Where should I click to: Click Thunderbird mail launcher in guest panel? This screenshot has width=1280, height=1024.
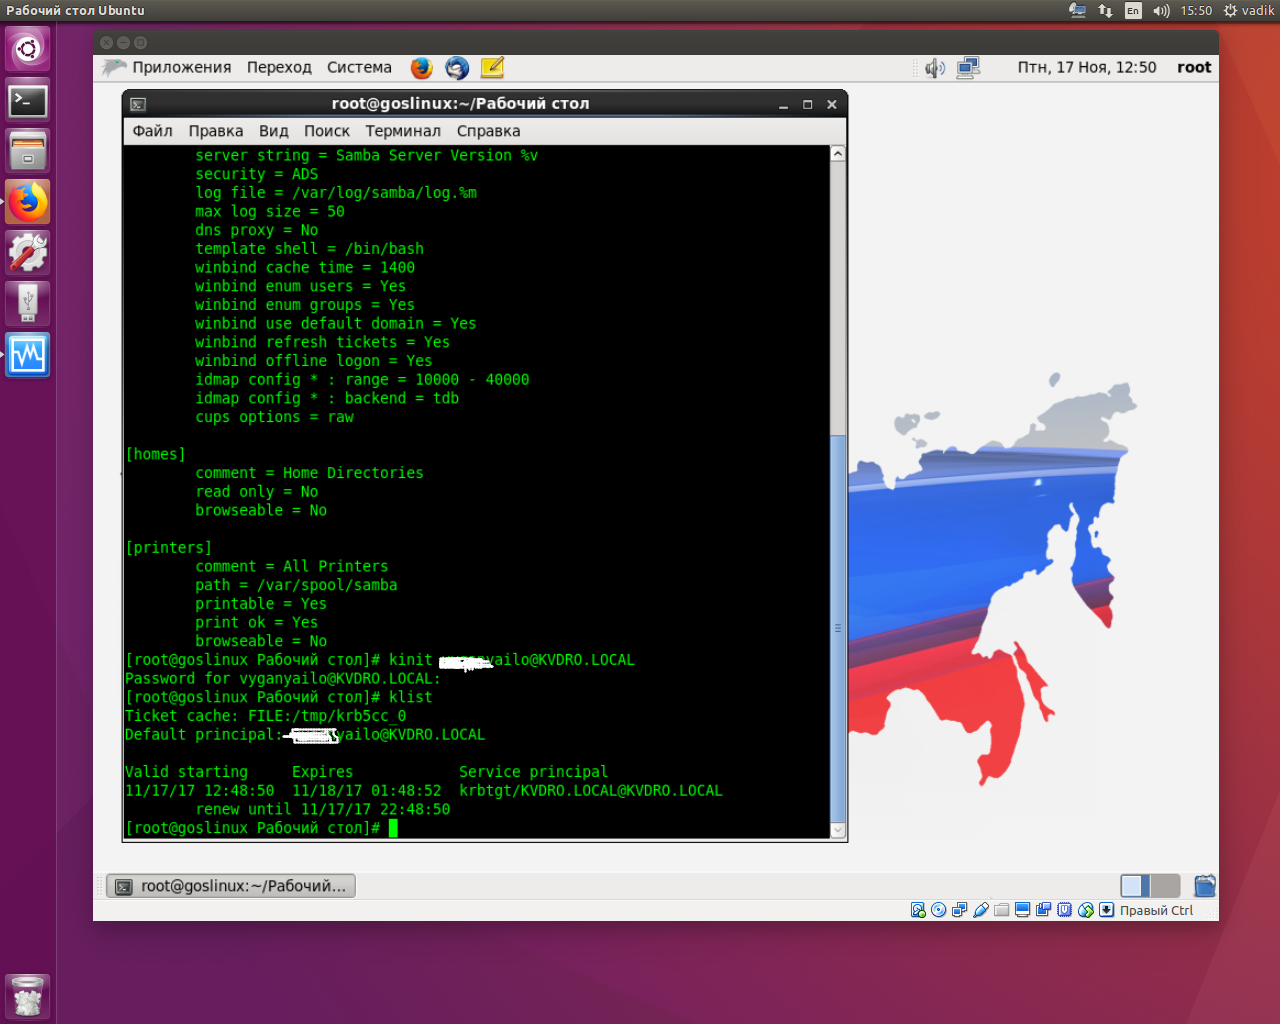(x=457, y=68)
